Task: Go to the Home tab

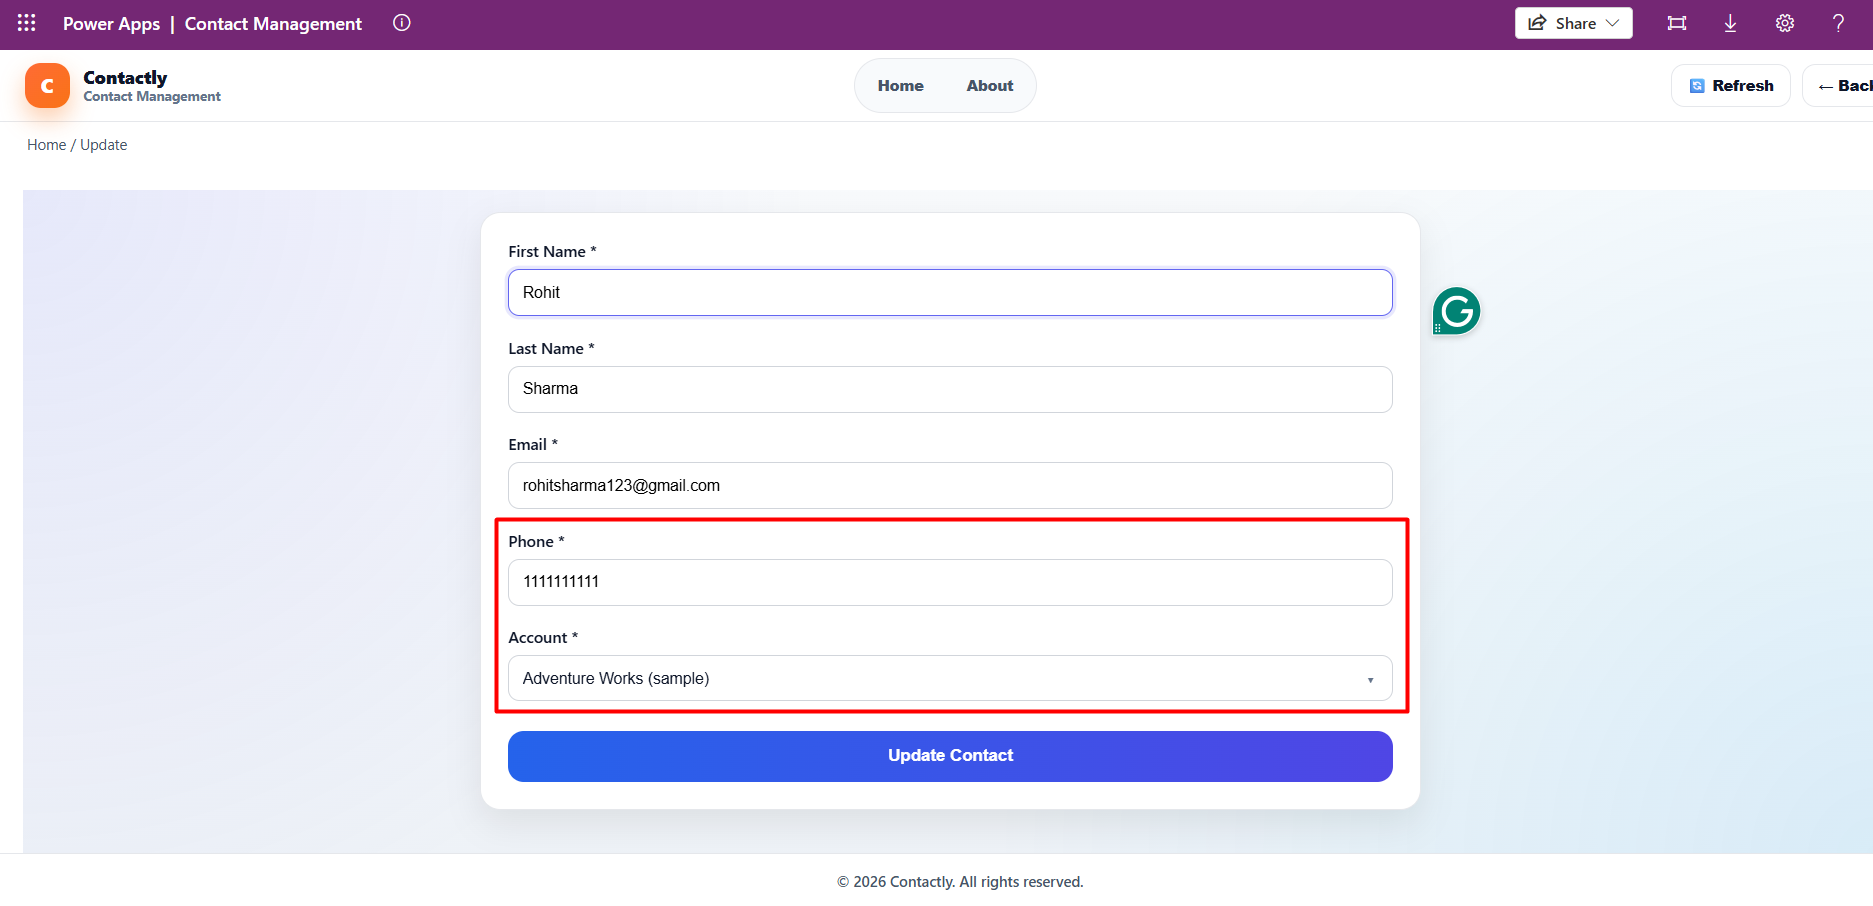Action: pyautogui.click(x=900, y=86)
